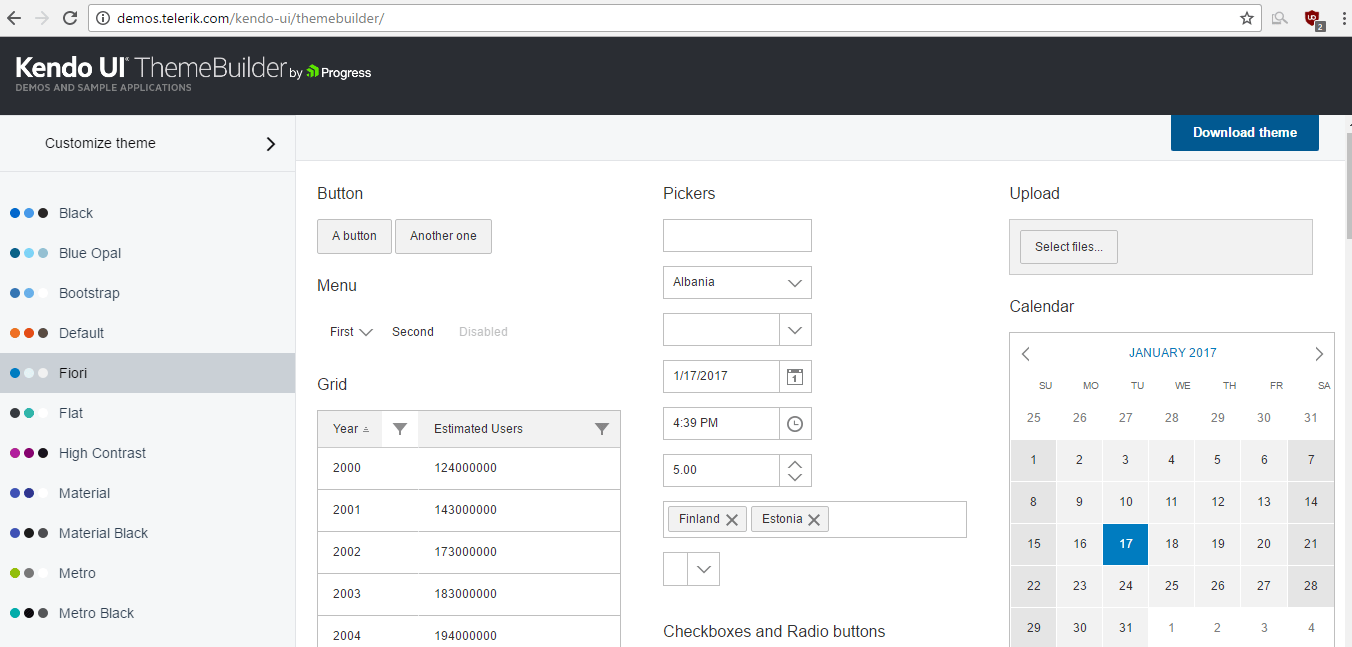Click the Download theme button
The image size is (1352, 647).
(1245, 132)
